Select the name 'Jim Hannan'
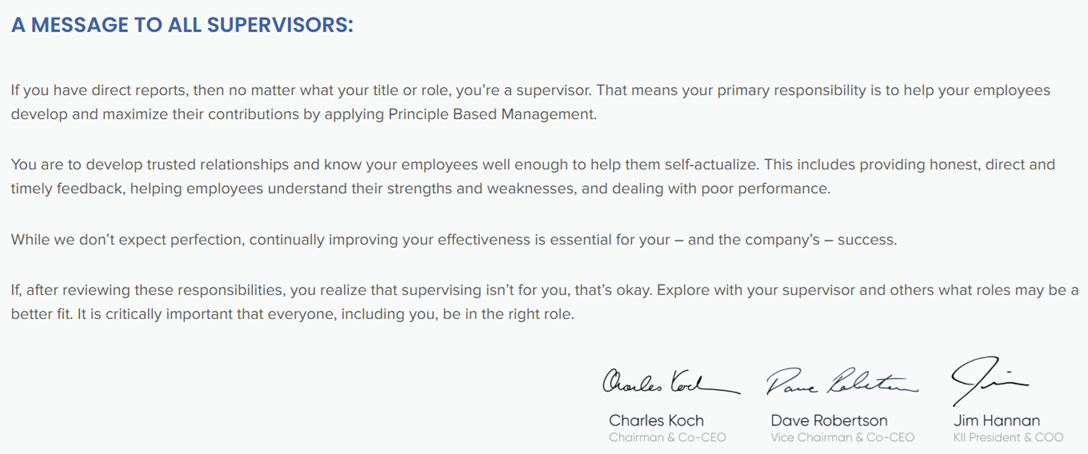The height and width of the screenshot is (454, 1088). pos(996,421)
